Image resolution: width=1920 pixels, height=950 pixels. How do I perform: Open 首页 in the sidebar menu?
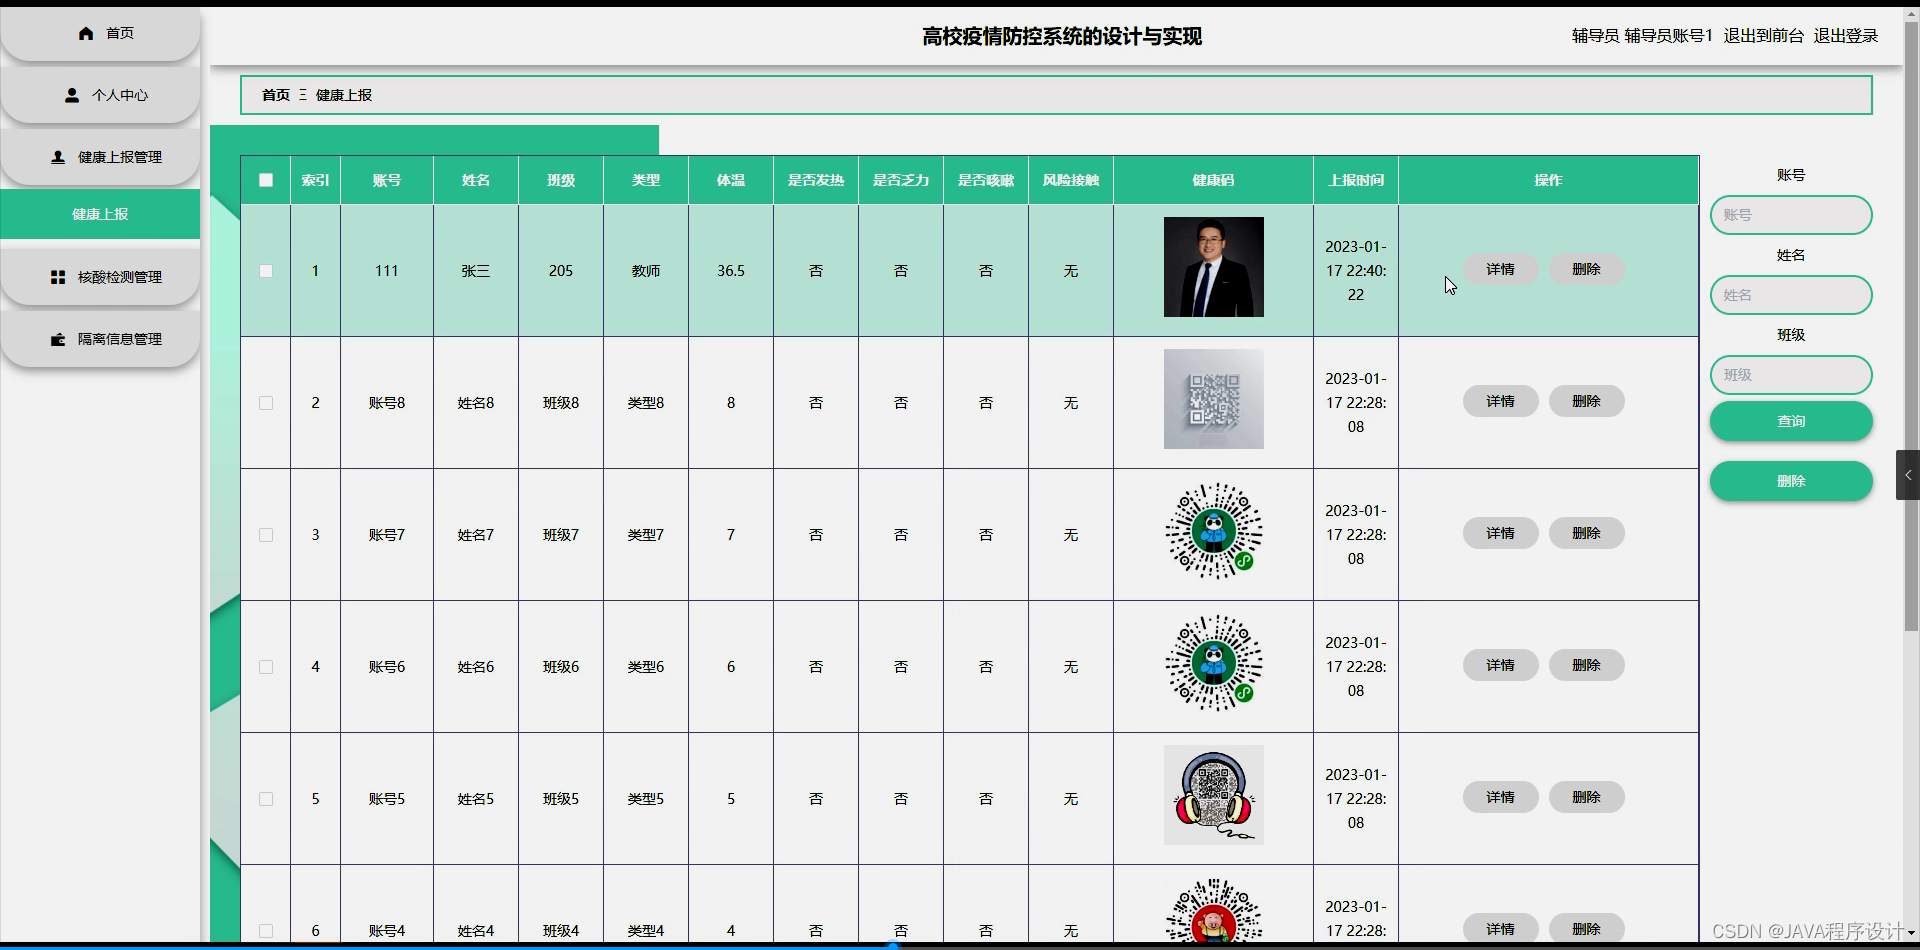[x=100, y=33]
